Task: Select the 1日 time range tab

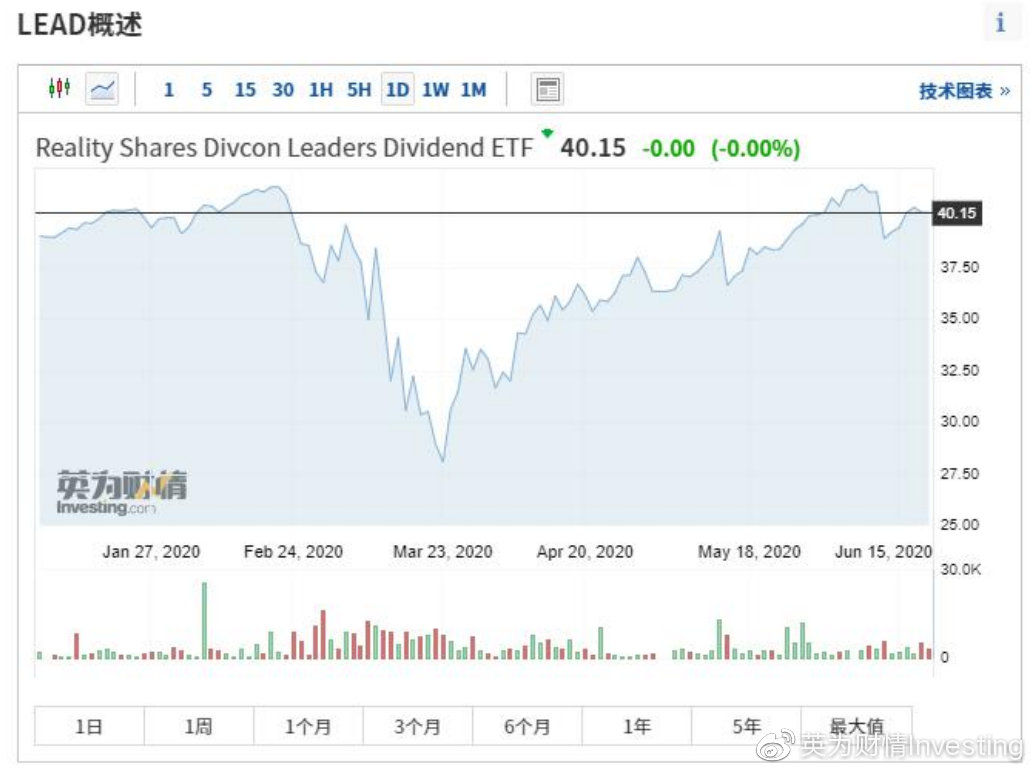Action: [x=89, y=727]
